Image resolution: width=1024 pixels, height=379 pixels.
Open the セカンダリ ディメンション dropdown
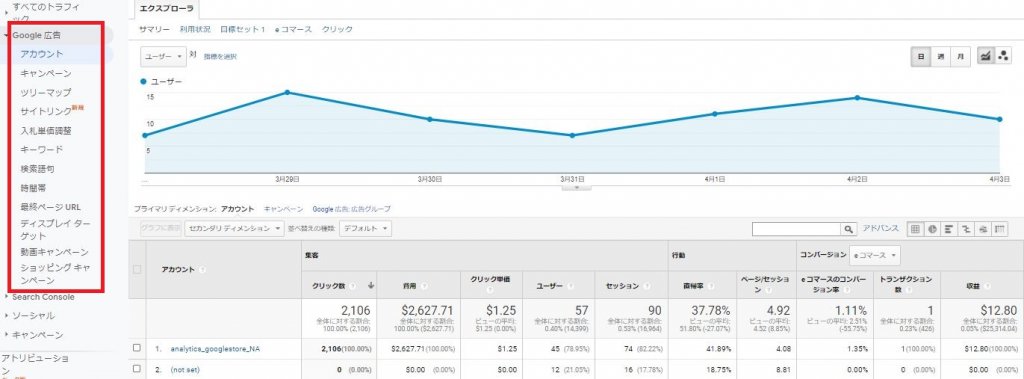coord(234,229)
